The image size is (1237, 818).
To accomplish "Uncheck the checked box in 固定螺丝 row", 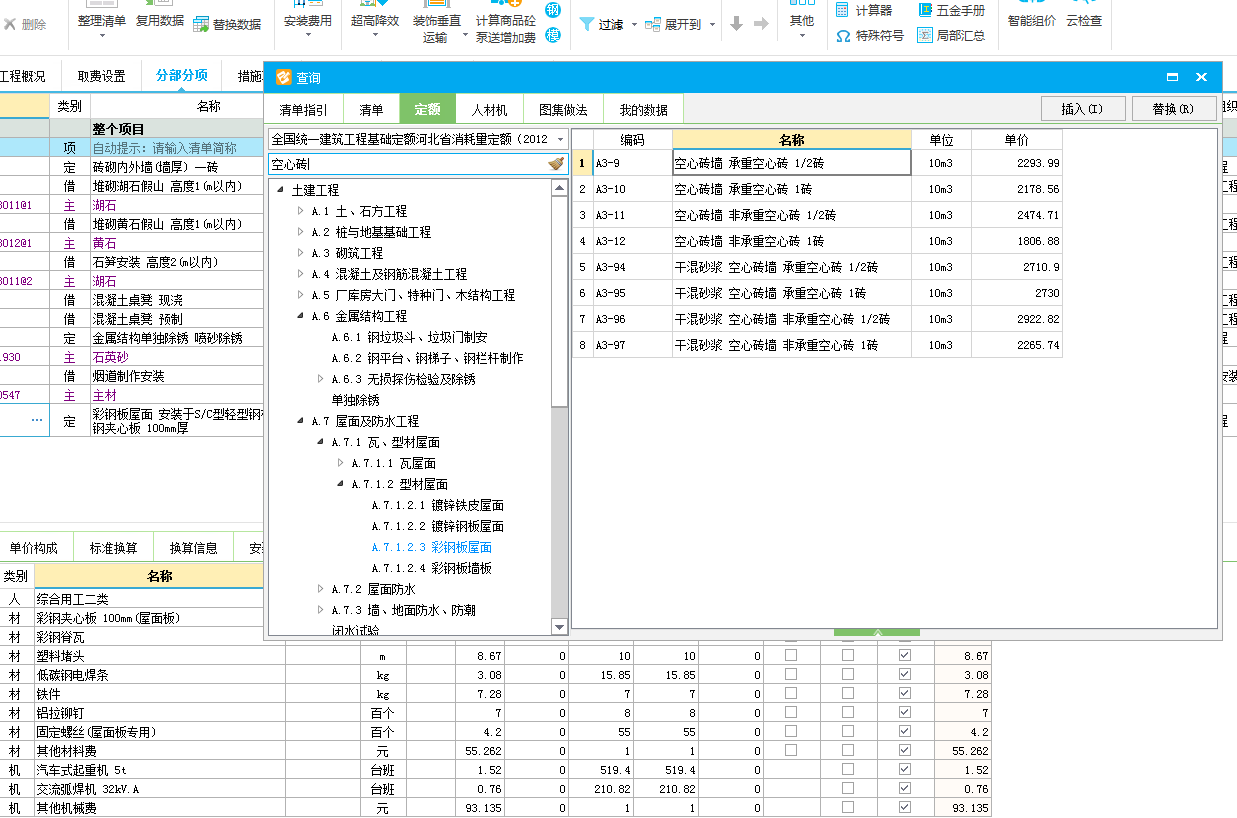I will coord(905,731).
